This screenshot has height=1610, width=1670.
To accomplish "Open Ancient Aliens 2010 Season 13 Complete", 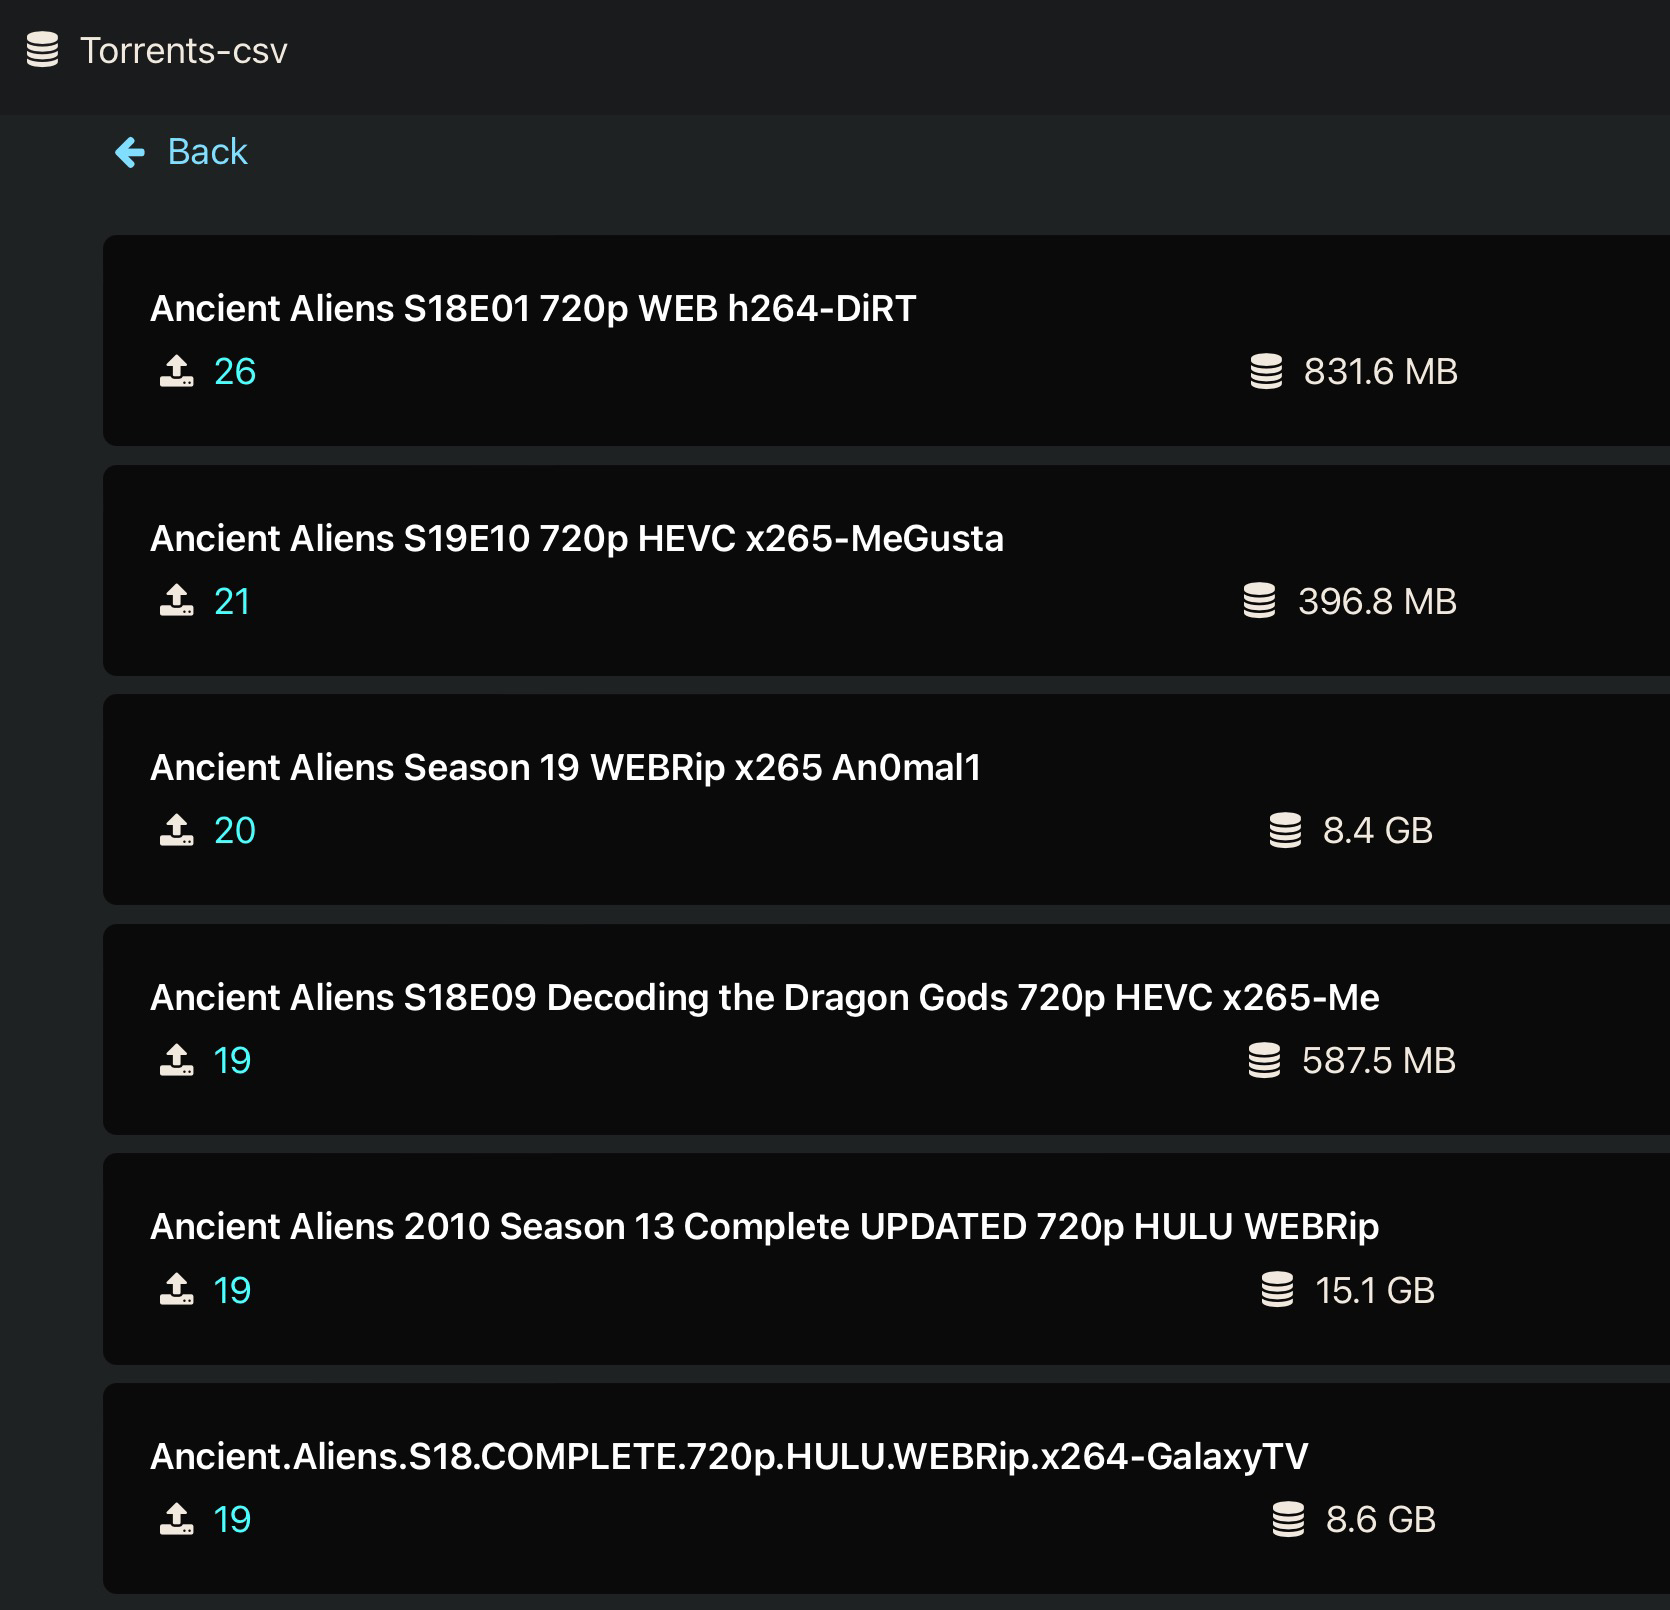I will point(764,1226).
